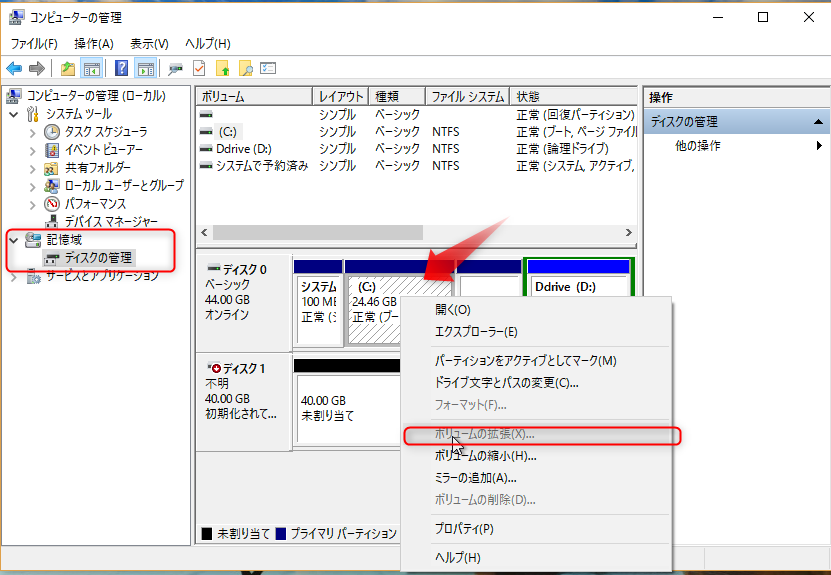
Task: Click 正常 (回復パーティション) status cell
Action: click(576, 114)
